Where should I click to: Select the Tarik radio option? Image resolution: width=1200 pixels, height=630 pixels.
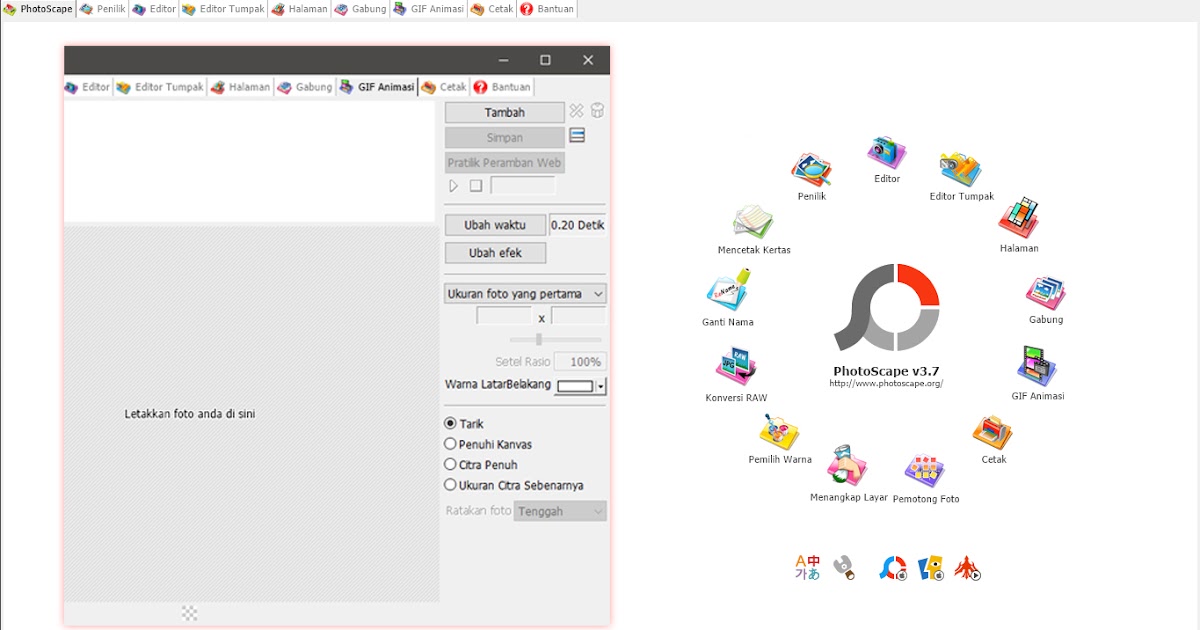450,424
